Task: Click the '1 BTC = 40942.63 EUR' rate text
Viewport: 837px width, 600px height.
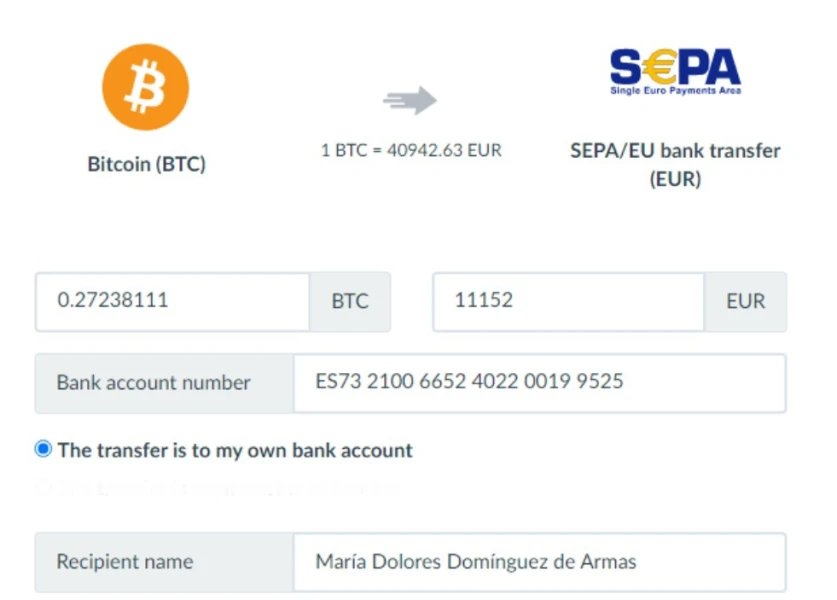Action: point(411,150)
